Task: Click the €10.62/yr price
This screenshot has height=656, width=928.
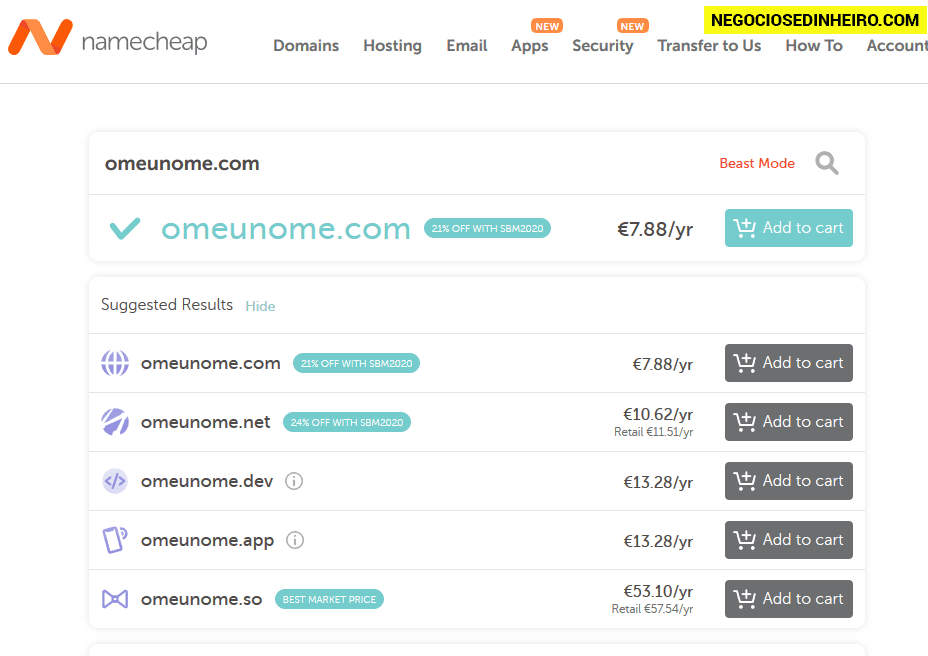Action: pyautogui.click(x=658, y=414)
